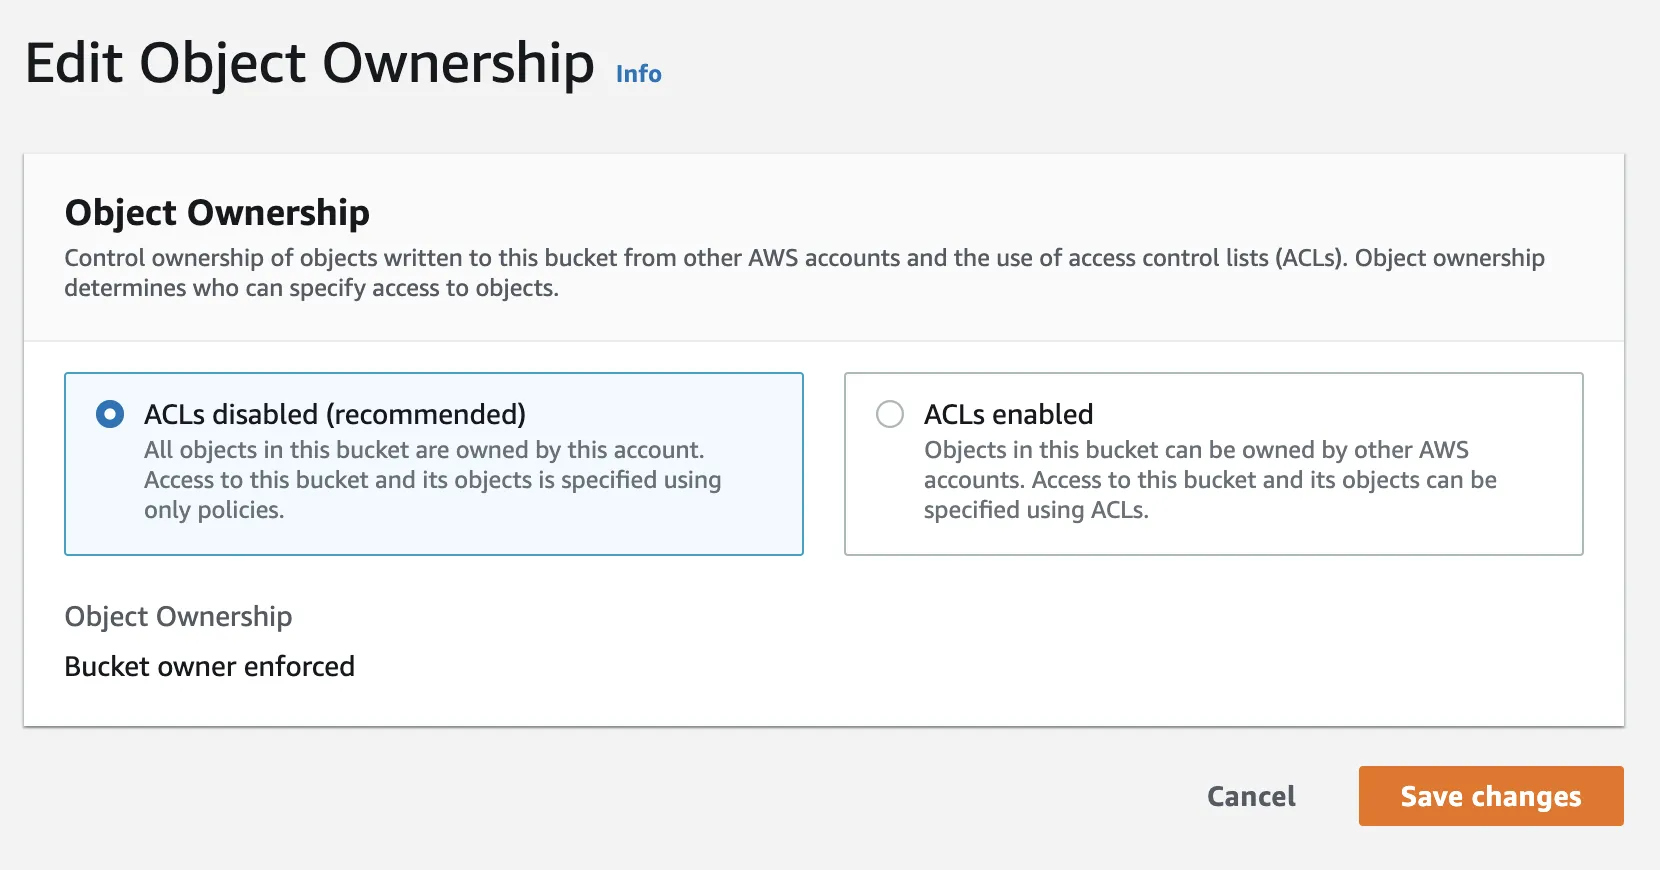Click 'accounts. Access to this bucket' line under ACLs enabled
Image resolution: width=1660 pixels, height=870 pixels.
tap(1210, 480)
